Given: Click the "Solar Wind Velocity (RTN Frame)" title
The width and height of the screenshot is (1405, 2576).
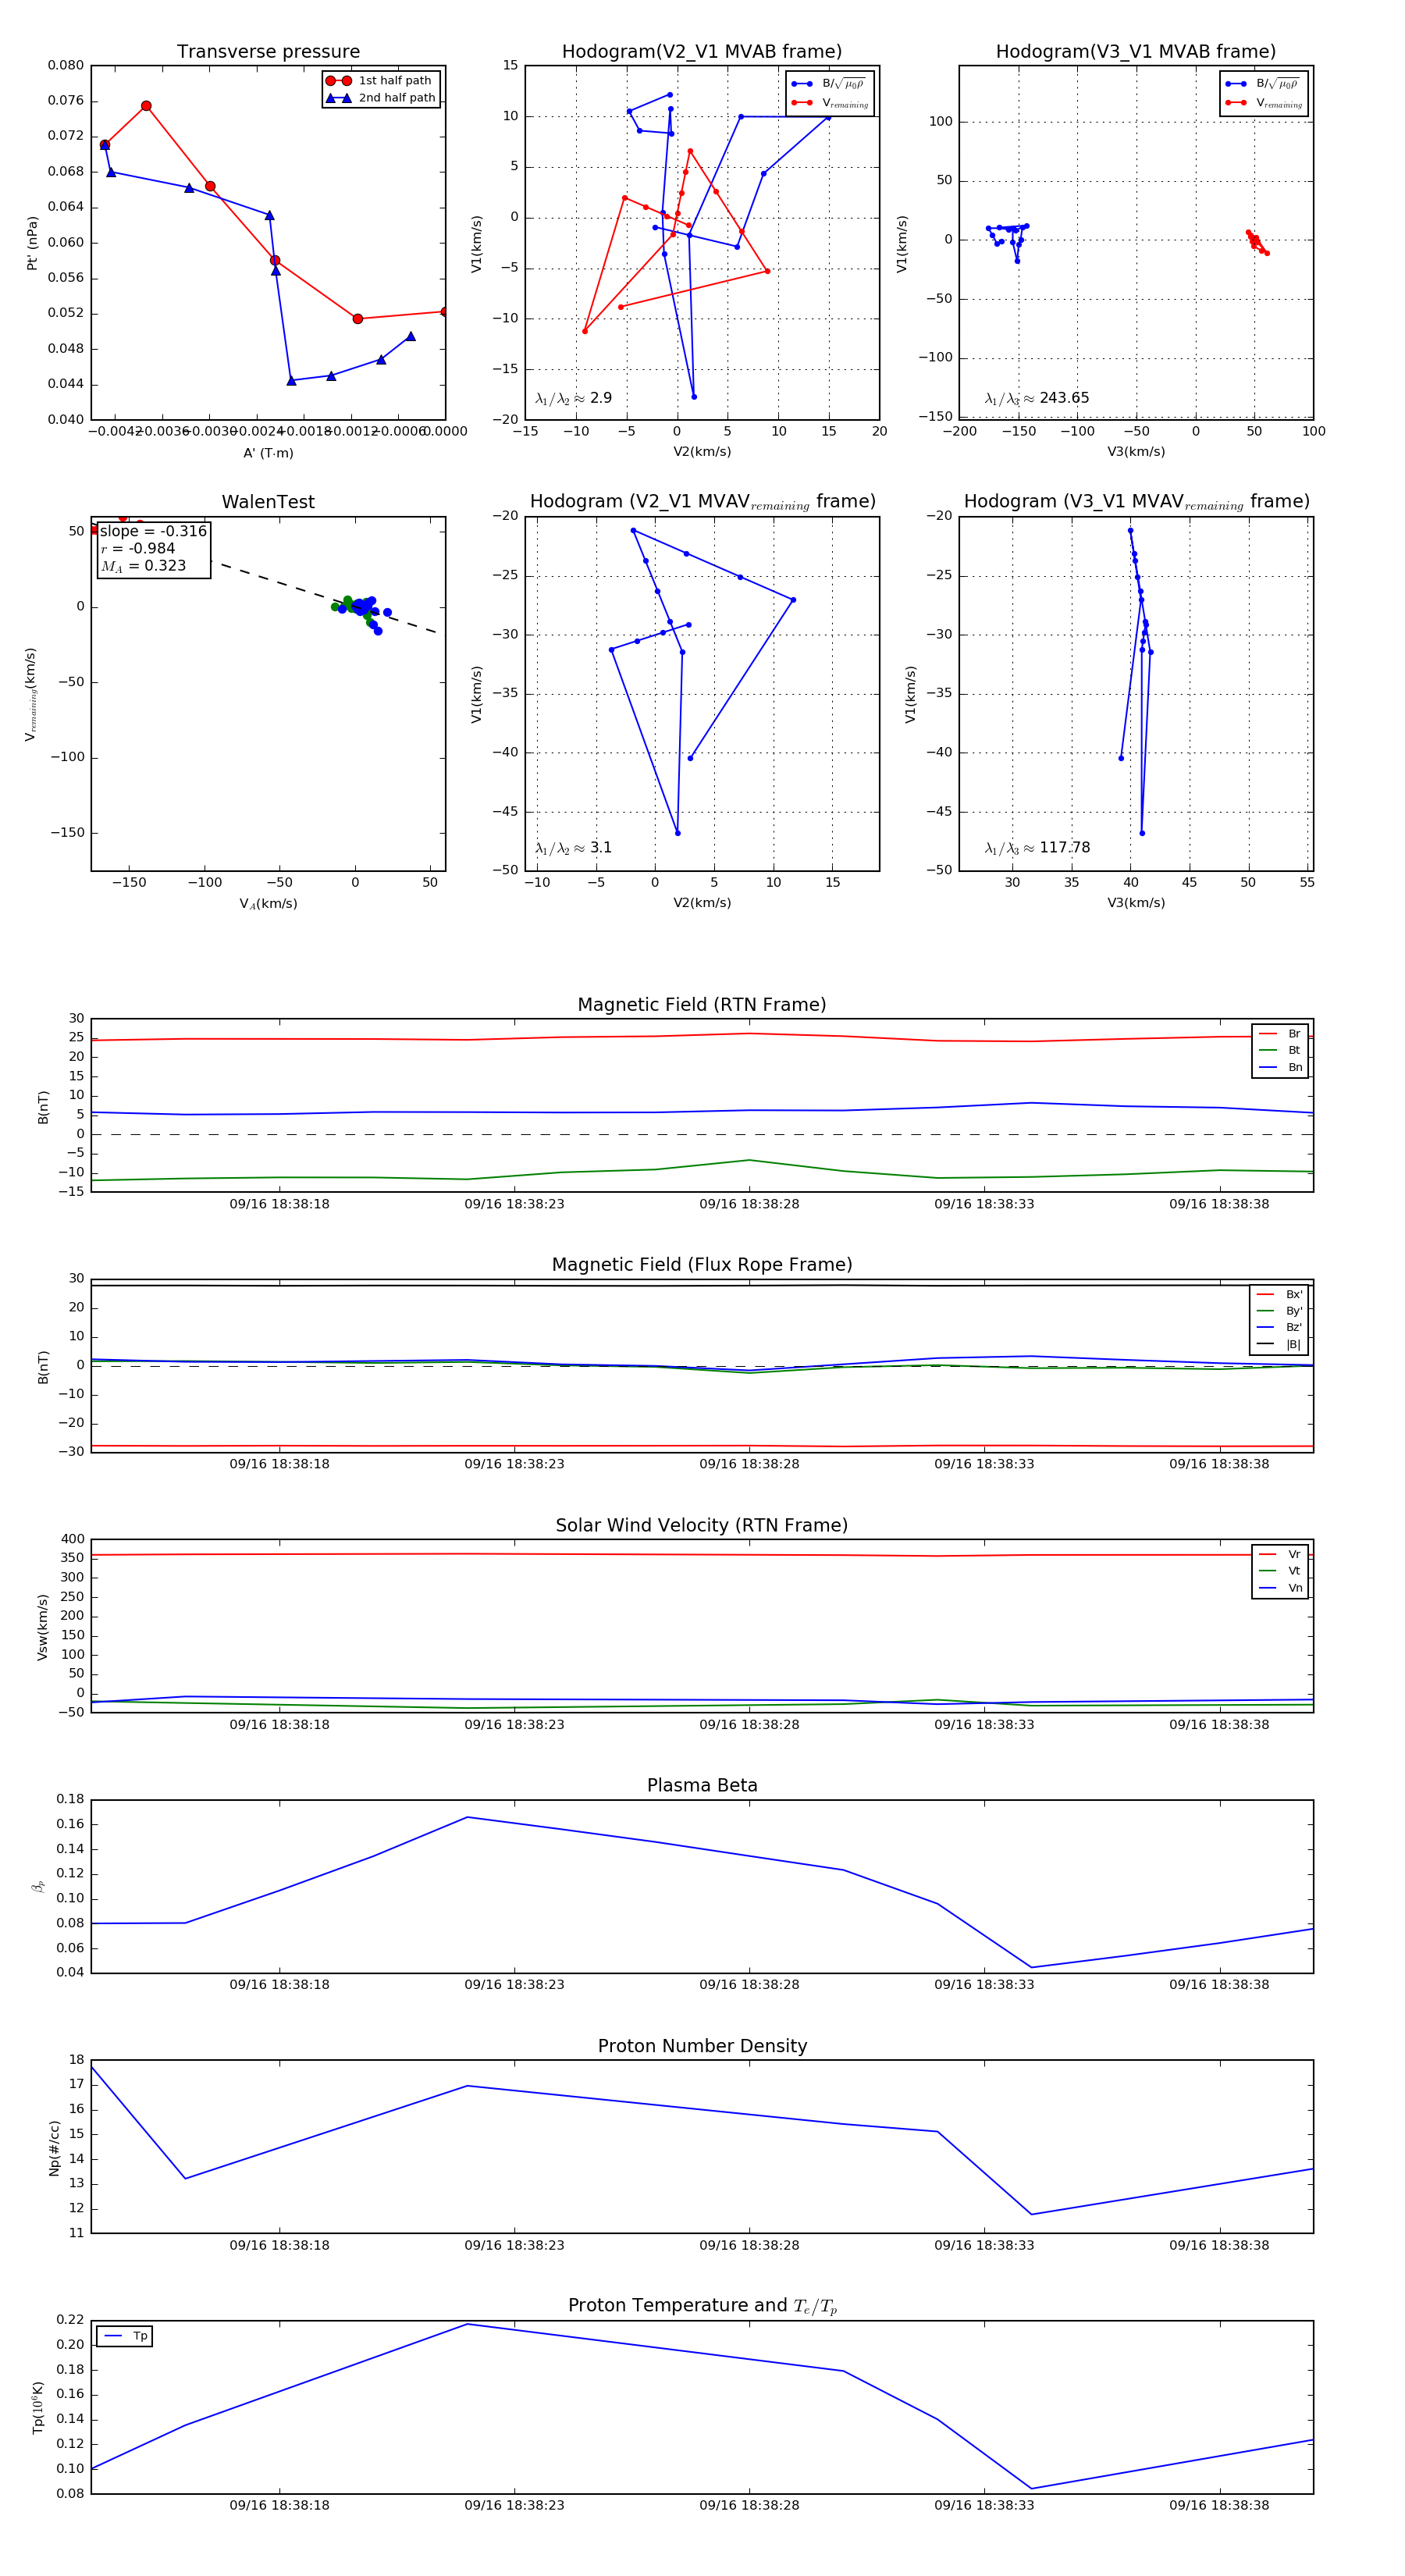Looking at the screenshot, I should click(702, 1526).
